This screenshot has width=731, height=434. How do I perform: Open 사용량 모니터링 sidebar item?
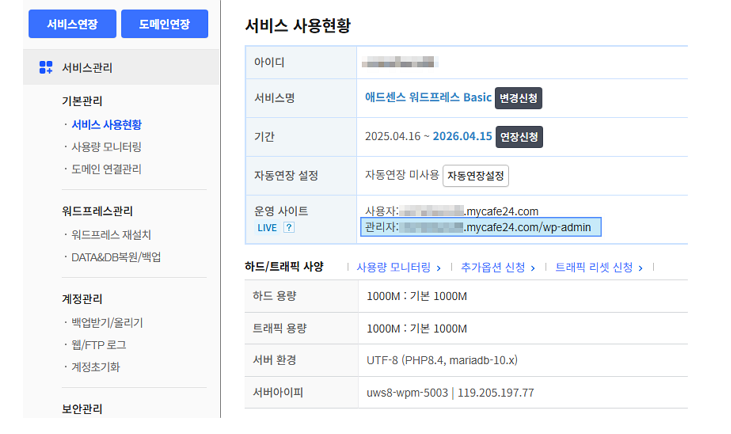tap(106, 147)
